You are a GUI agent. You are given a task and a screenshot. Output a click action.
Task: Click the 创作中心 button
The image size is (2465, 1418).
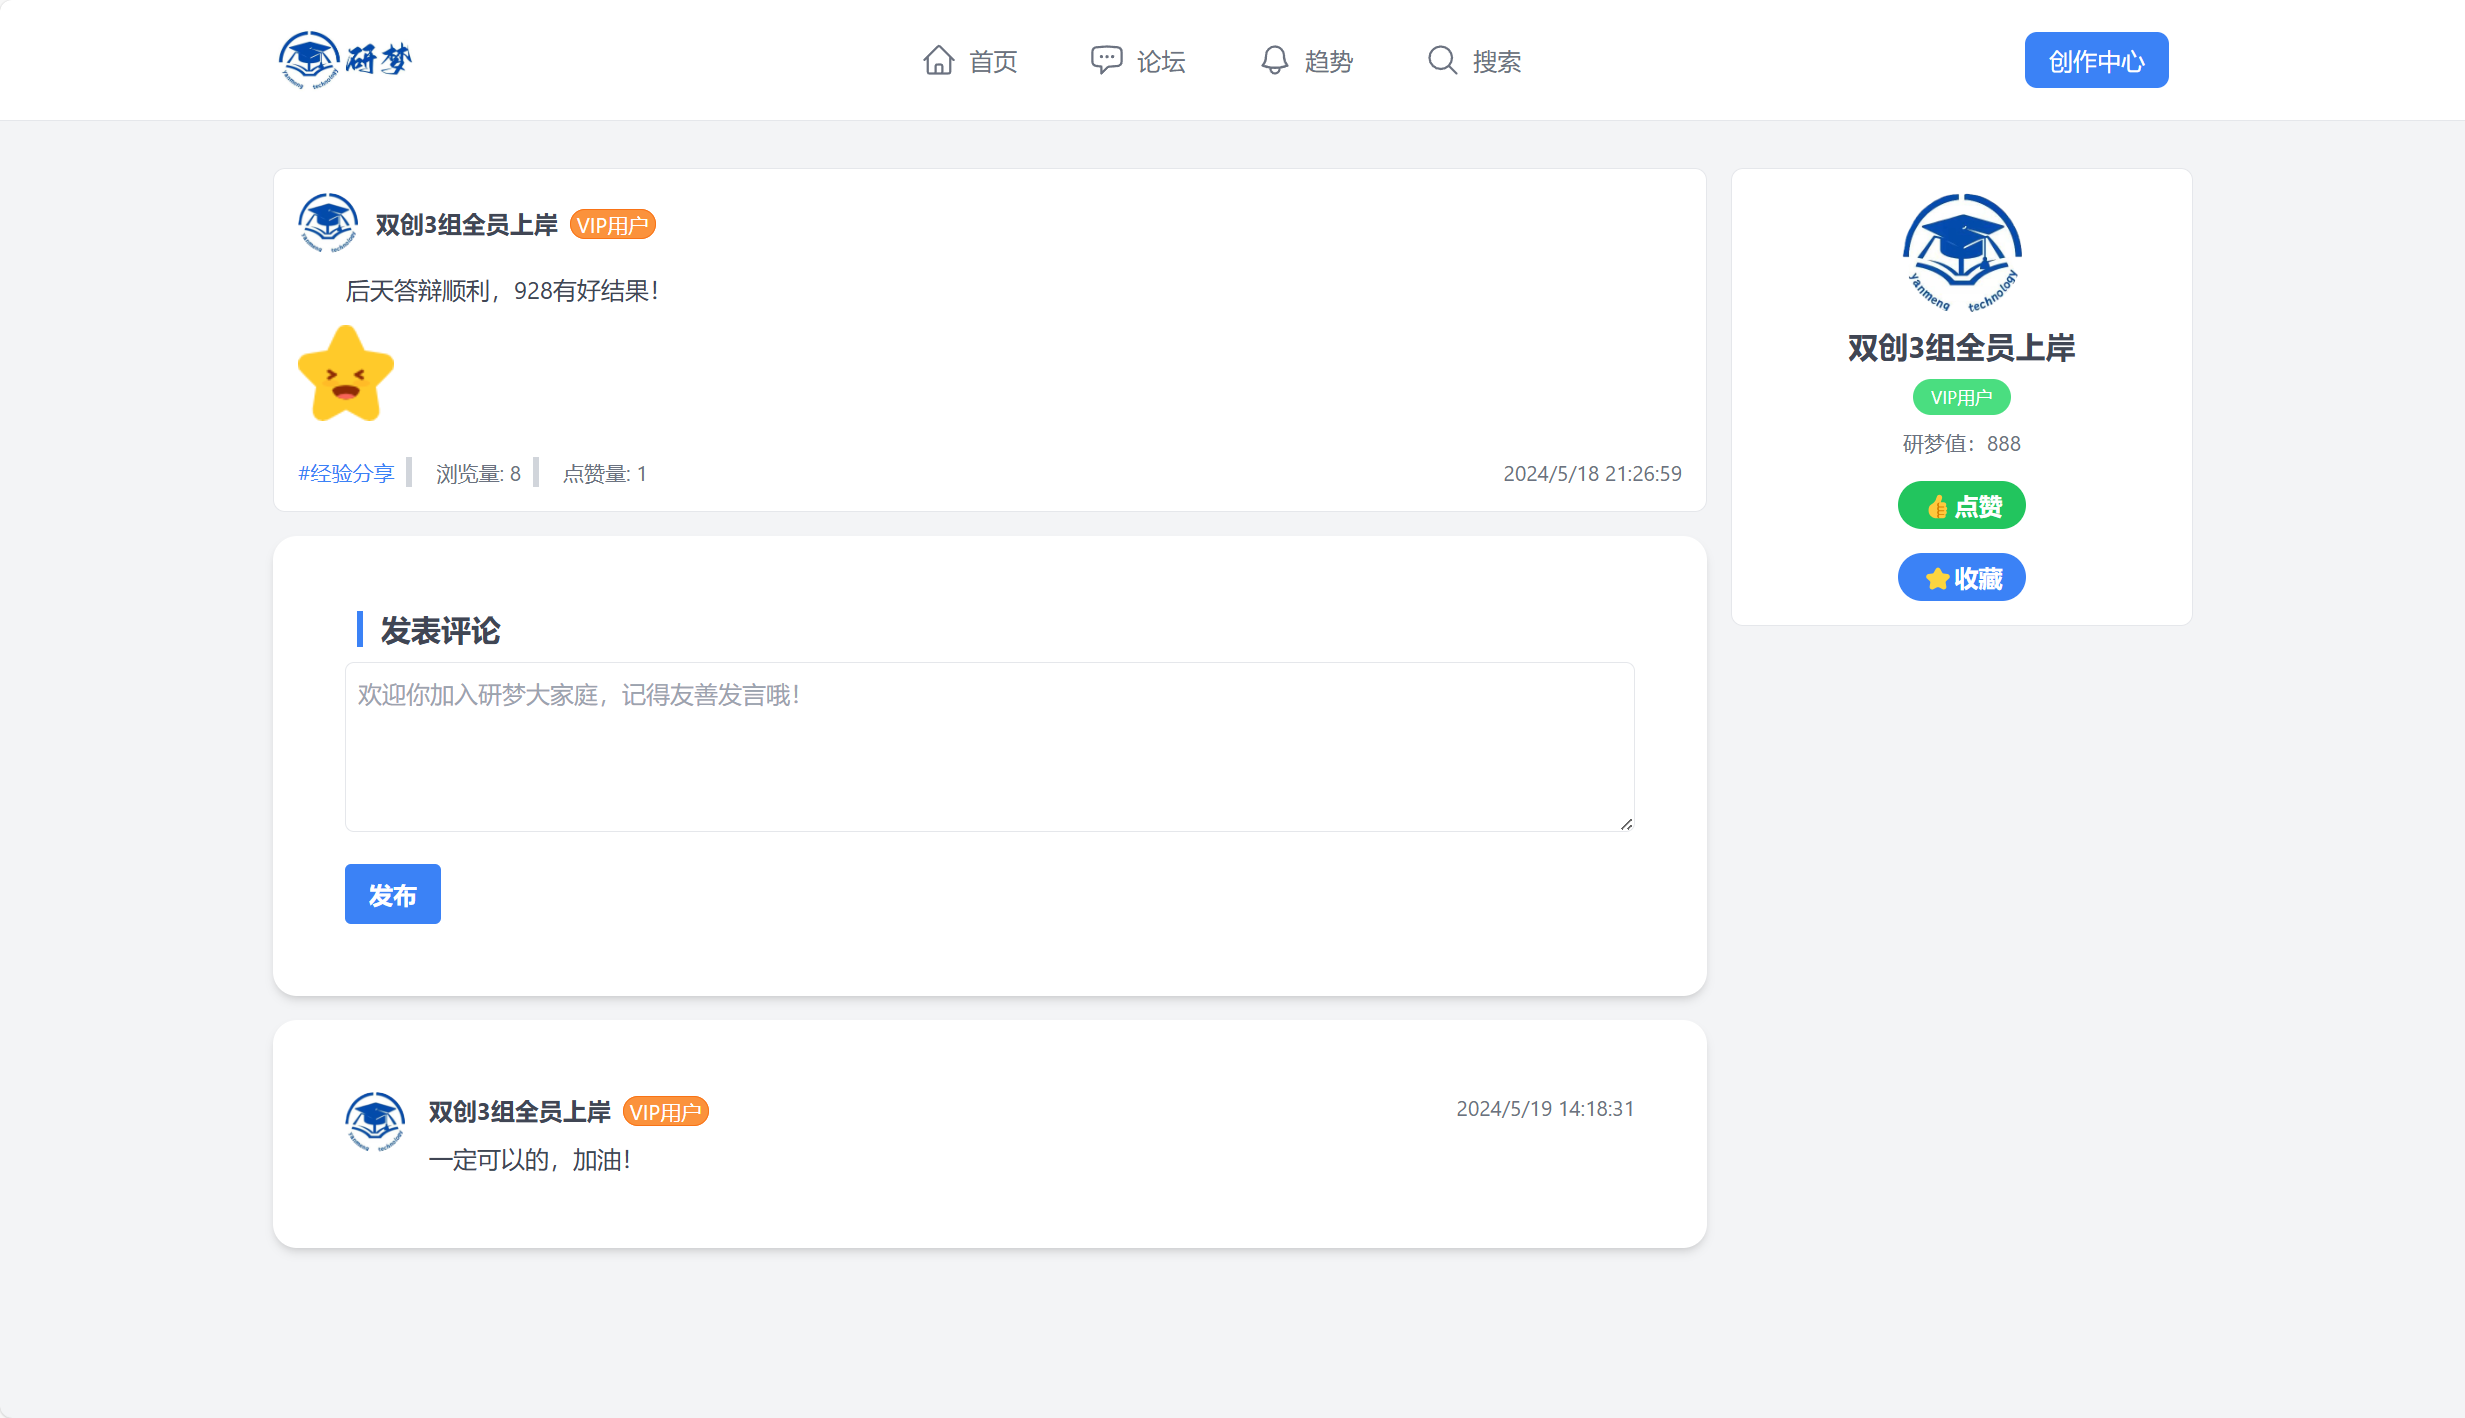[x=2096, y=59]
